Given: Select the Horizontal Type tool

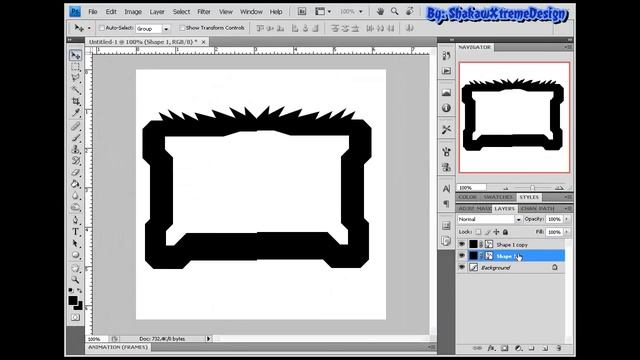Looking at the screenshot, I should tap(76, 232).
